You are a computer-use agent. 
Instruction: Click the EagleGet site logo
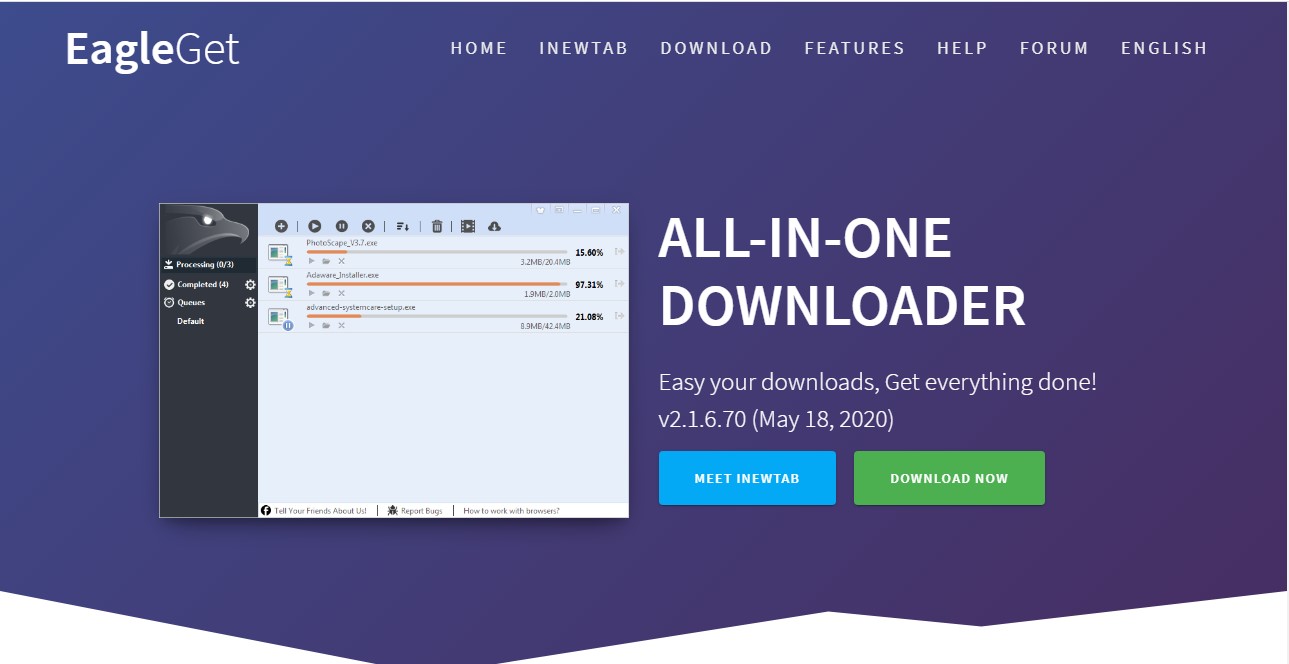[152, 49]
